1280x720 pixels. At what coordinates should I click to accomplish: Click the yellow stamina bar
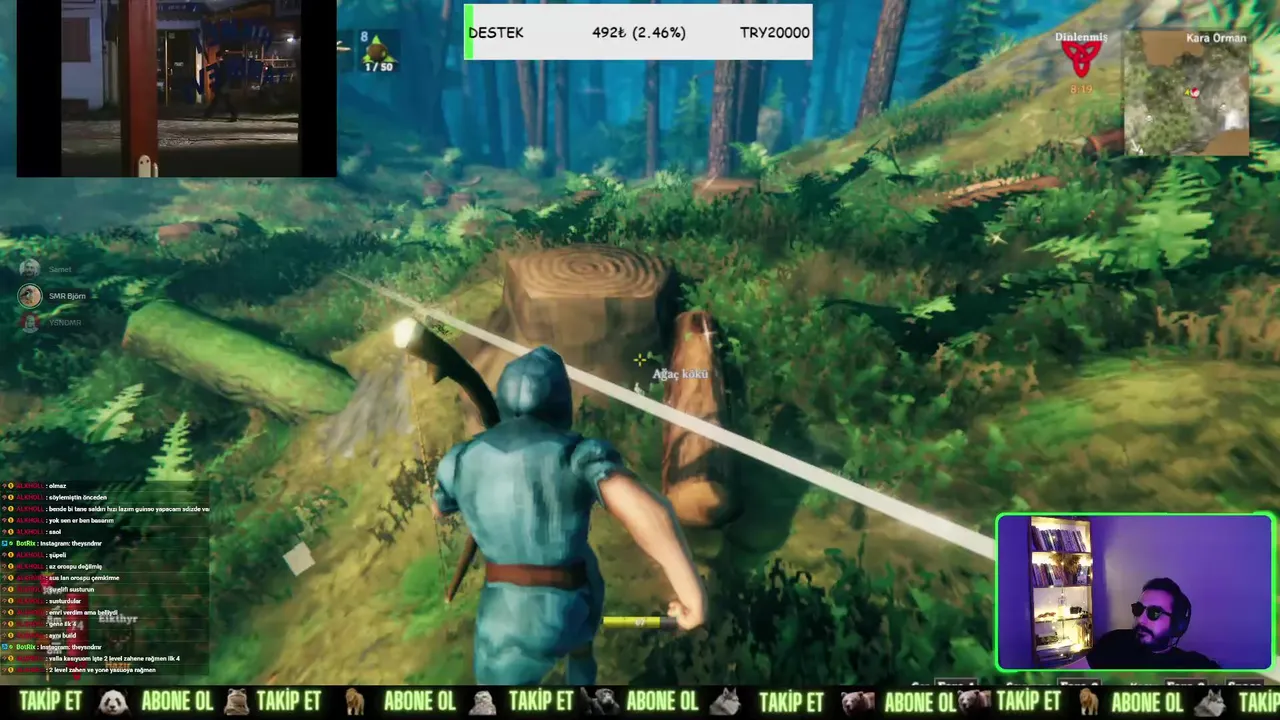click(x=637, y=621)
